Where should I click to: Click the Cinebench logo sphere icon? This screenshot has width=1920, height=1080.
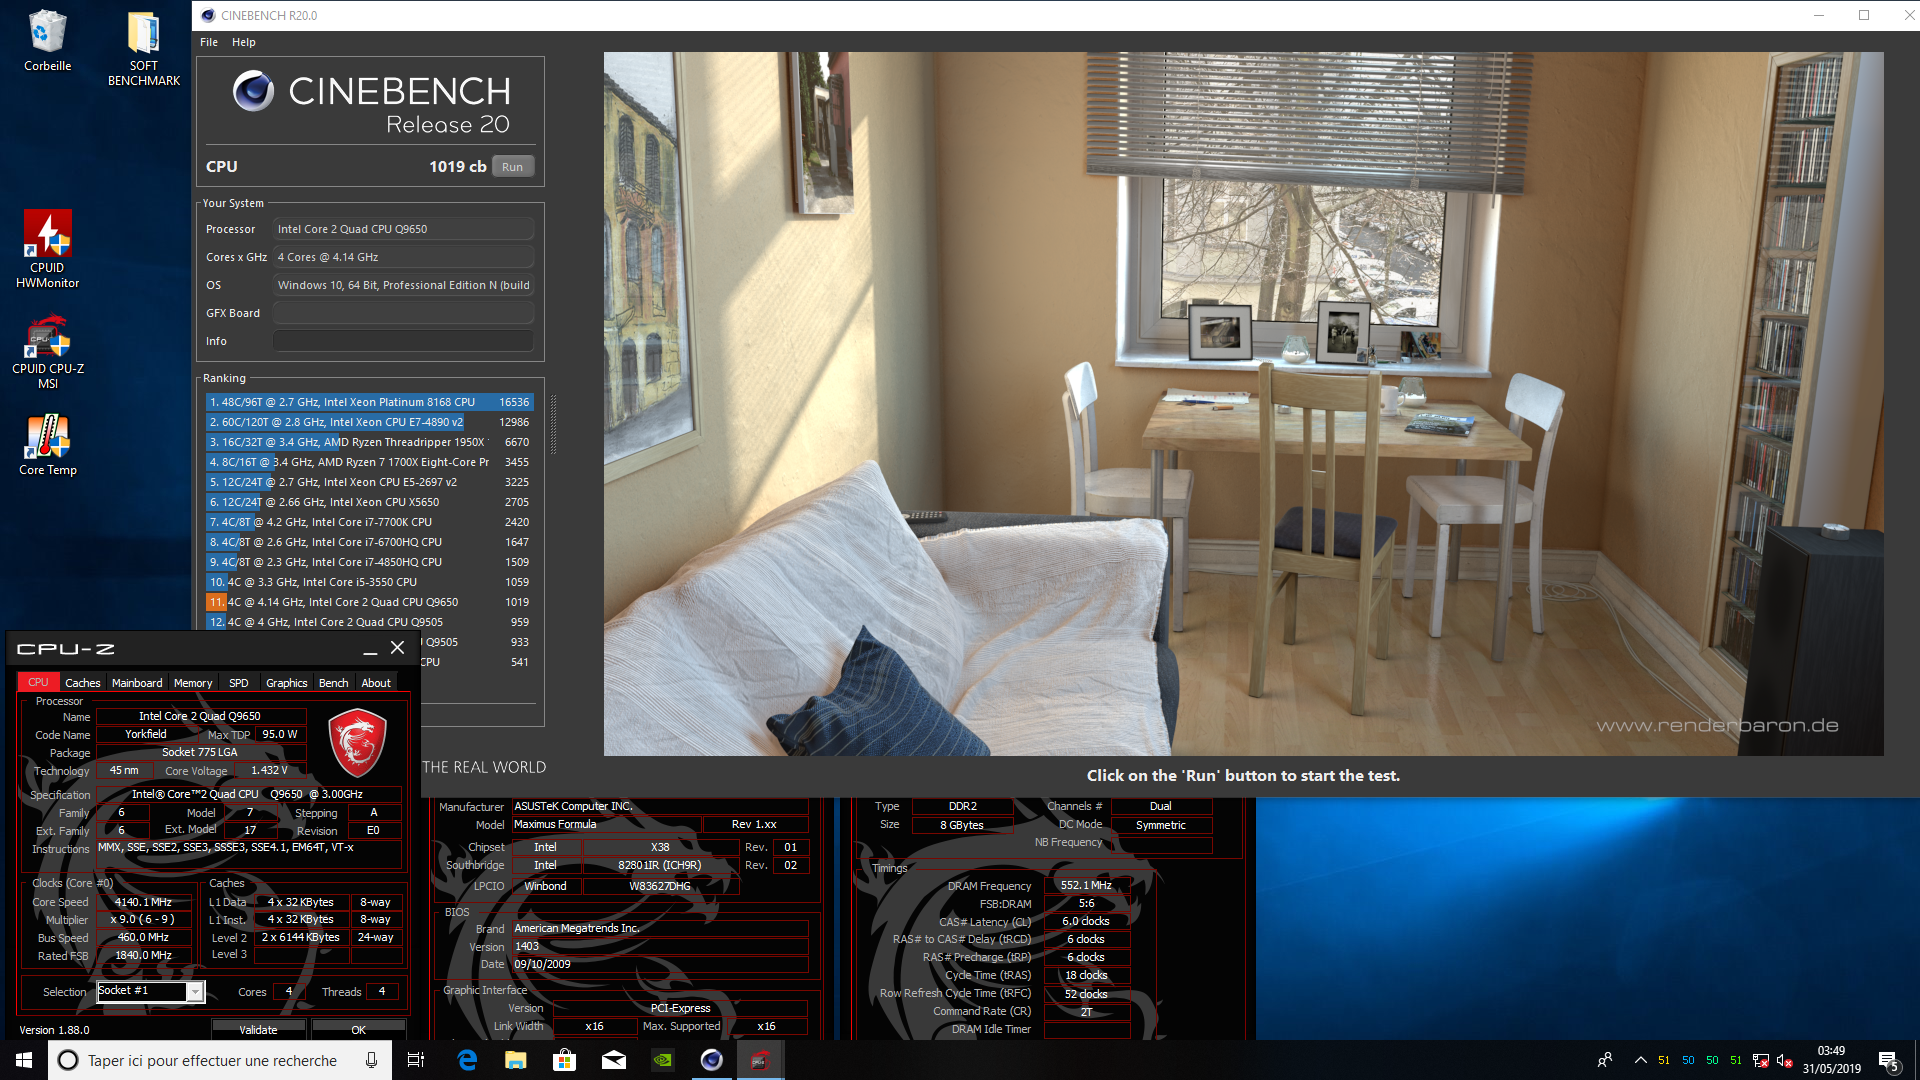pyautogui.click(x=254, y=91)
